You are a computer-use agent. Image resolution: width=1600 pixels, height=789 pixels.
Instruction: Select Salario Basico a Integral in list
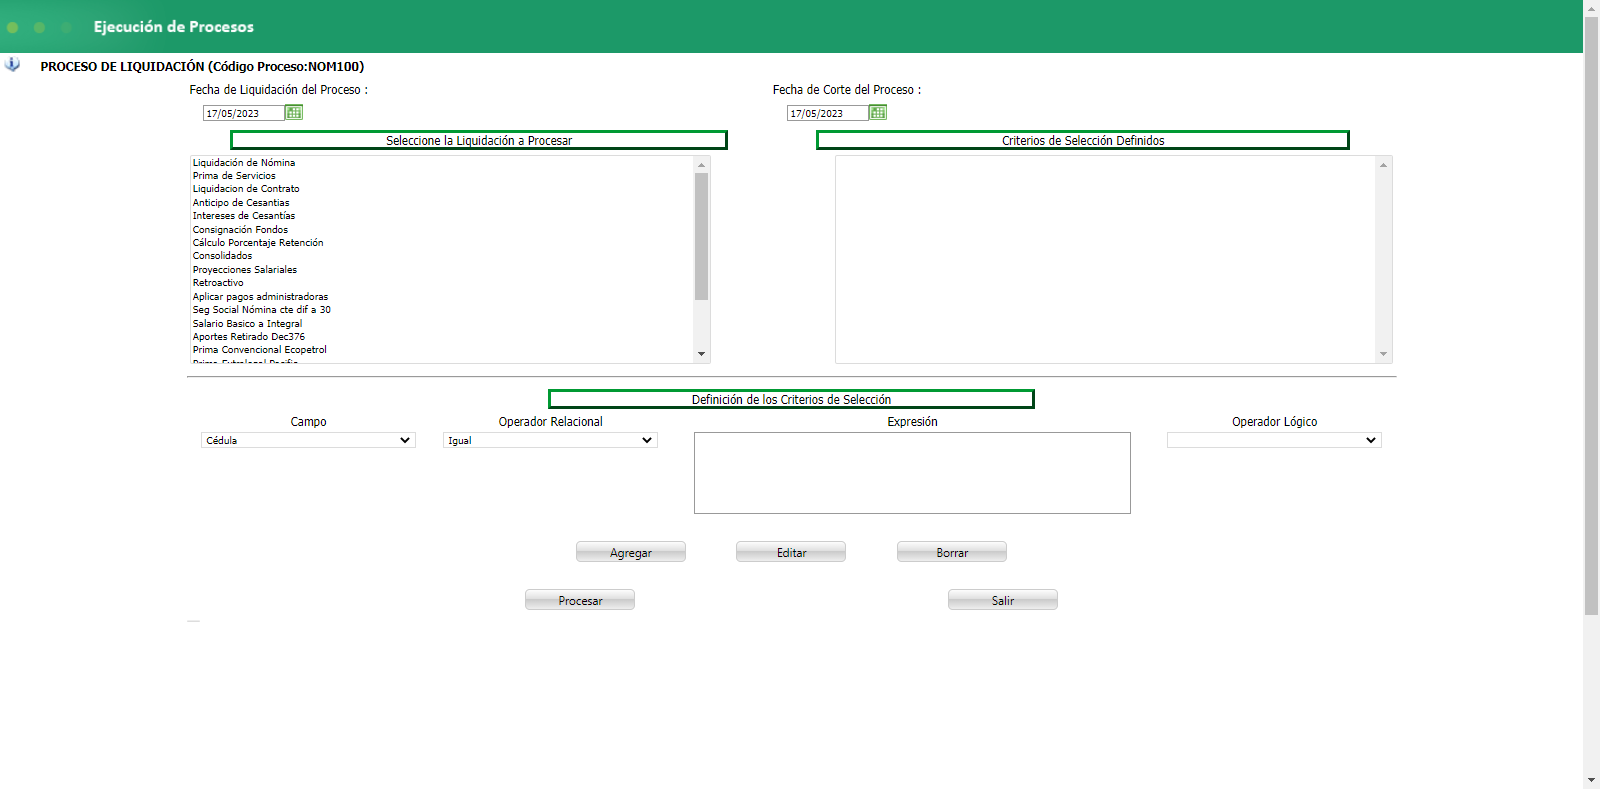pyautogui.click(x=441, y=324)
